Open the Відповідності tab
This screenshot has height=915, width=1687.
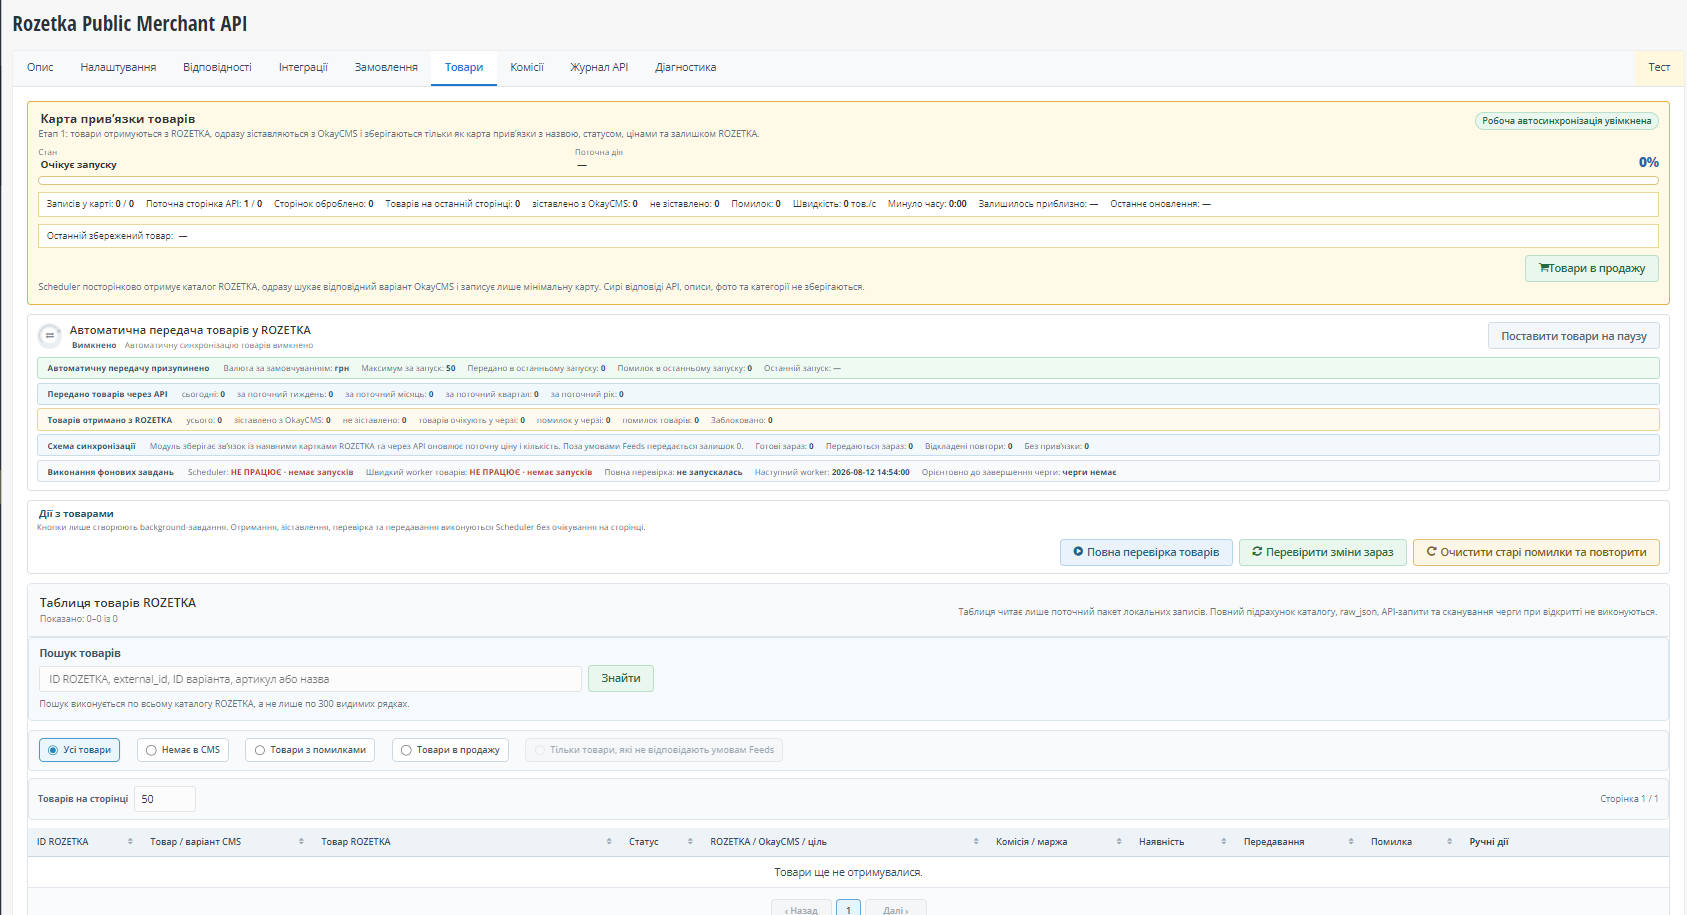pyautogui.click(x=217, y=68)
